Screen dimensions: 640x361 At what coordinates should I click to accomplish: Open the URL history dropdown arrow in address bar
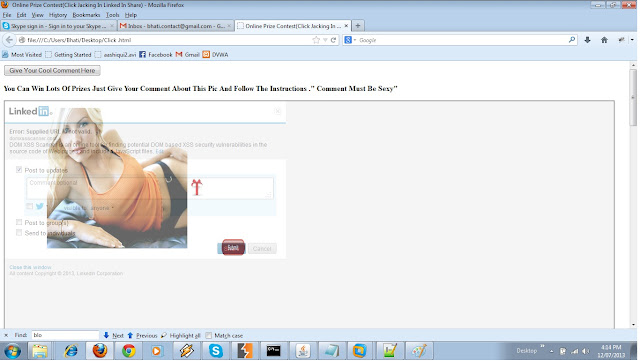(x=325, y=40)
